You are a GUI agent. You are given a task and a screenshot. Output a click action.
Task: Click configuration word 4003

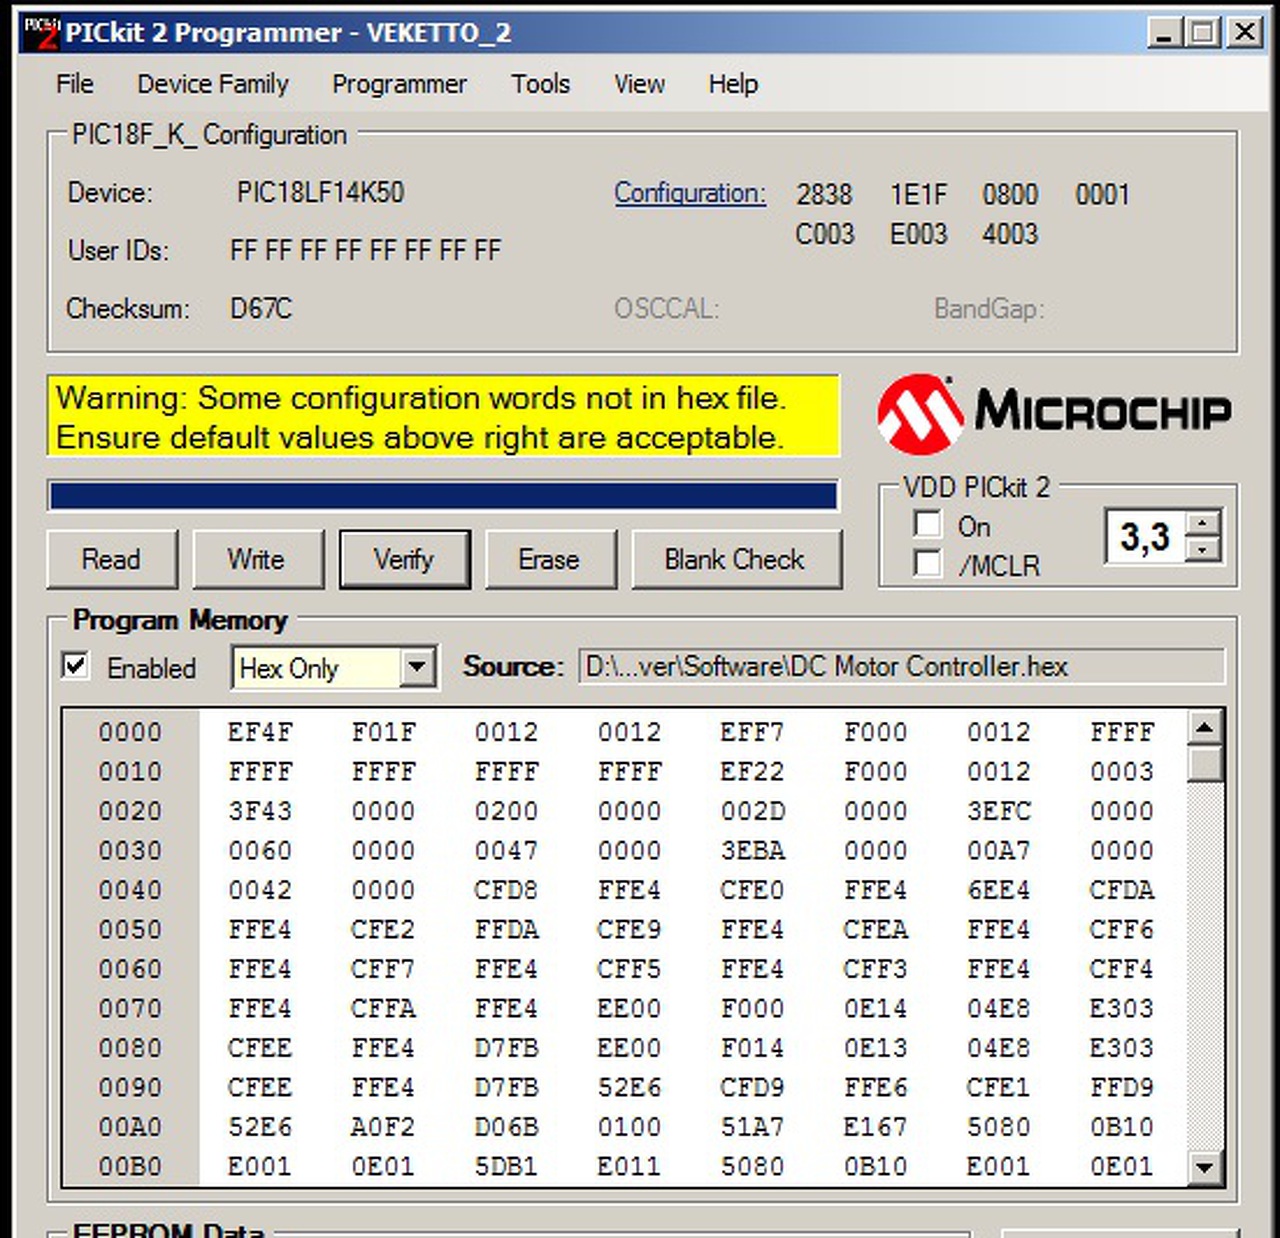pyautogui.click(x=1010, y=234)
